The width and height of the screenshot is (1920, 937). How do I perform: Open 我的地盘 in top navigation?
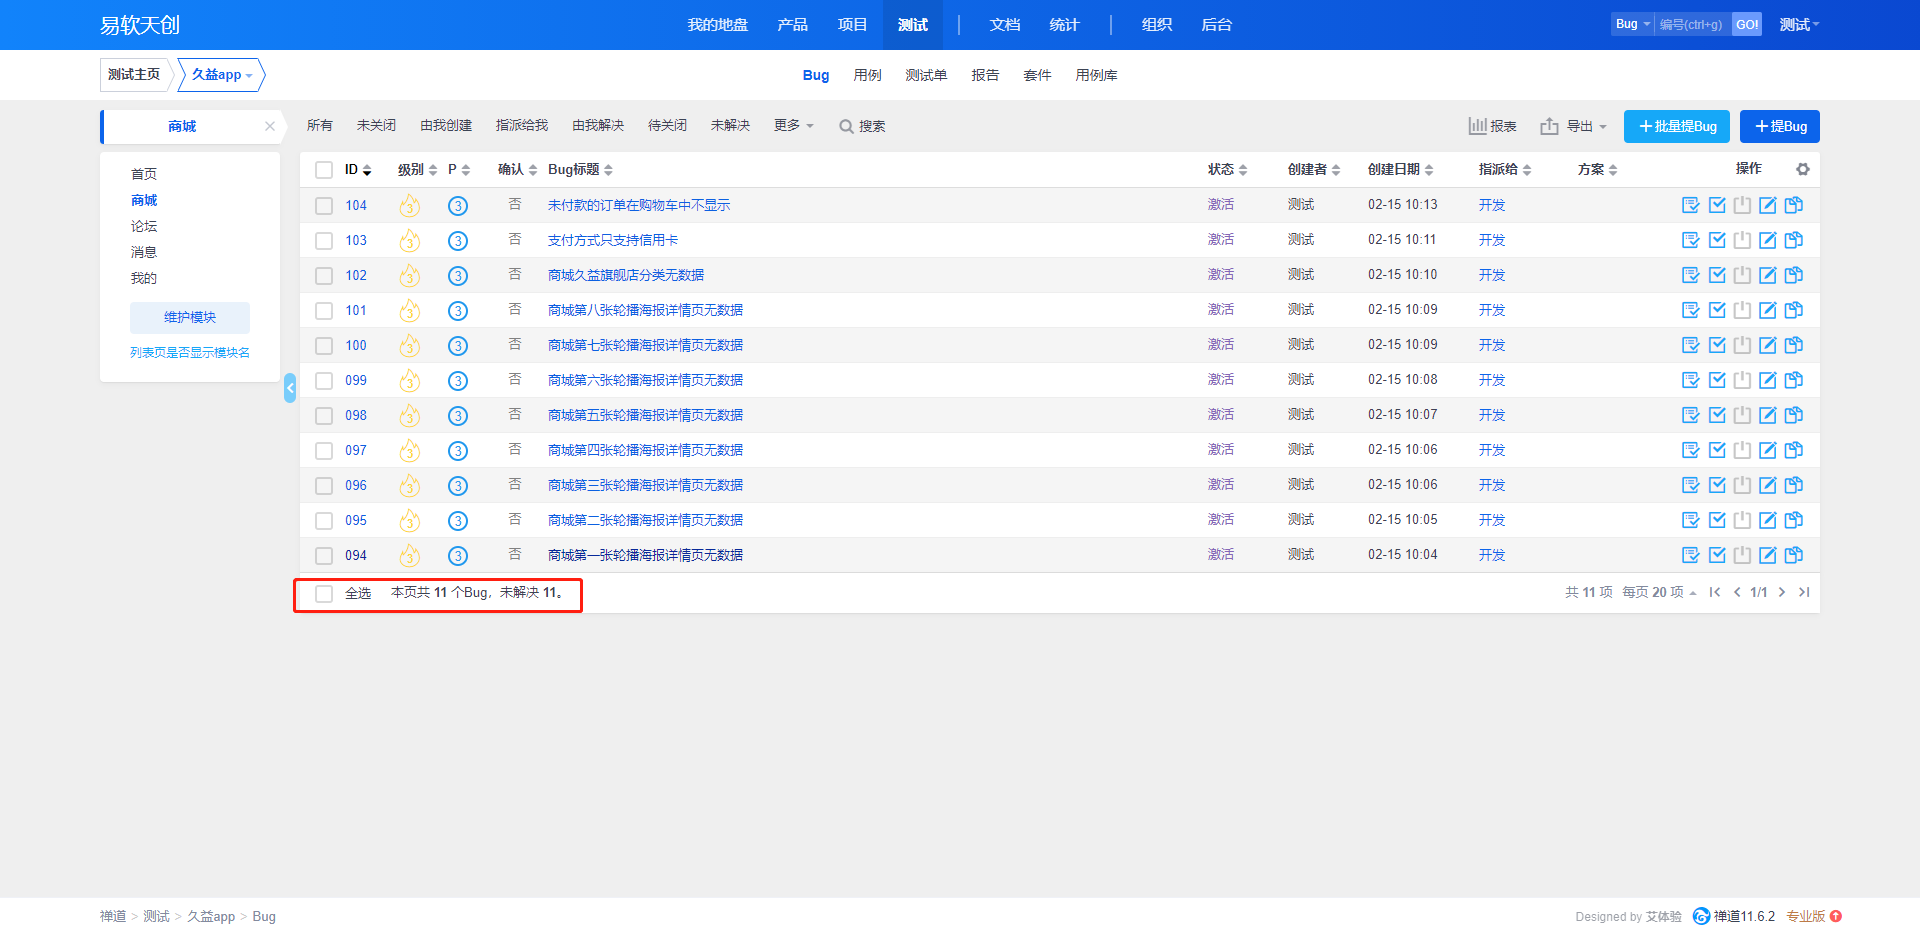point(718,25)
